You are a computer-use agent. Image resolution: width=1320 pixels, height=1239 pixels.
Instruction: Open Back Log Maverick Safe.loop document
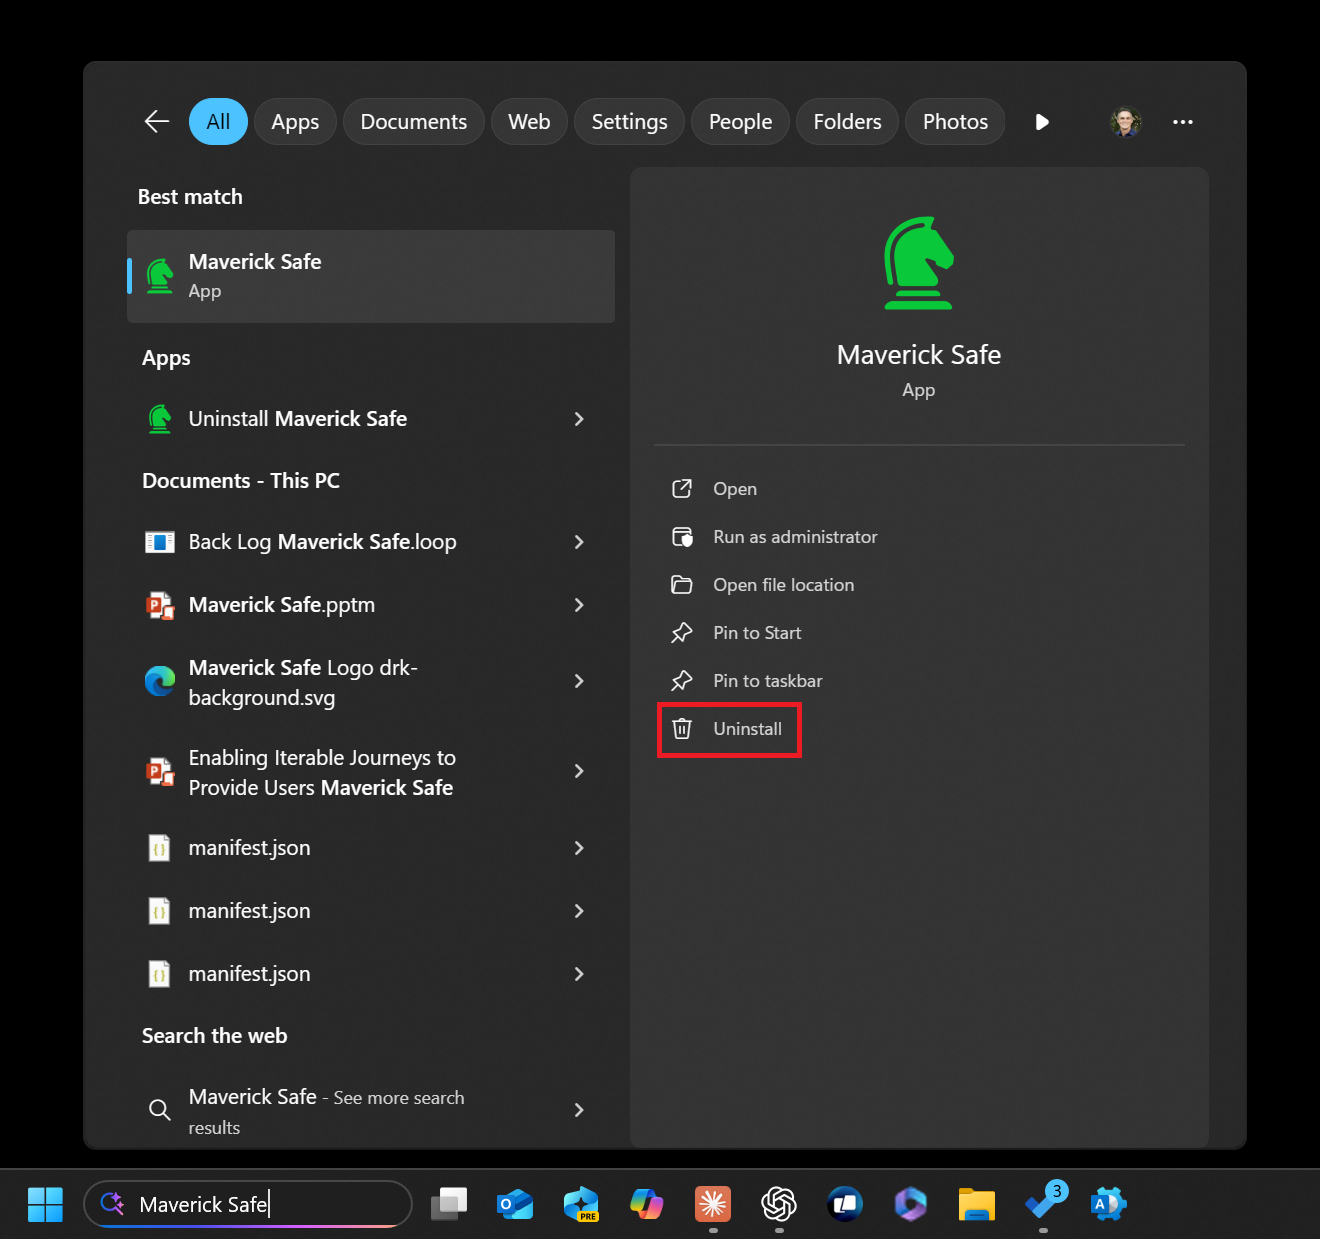pos(322,542)
